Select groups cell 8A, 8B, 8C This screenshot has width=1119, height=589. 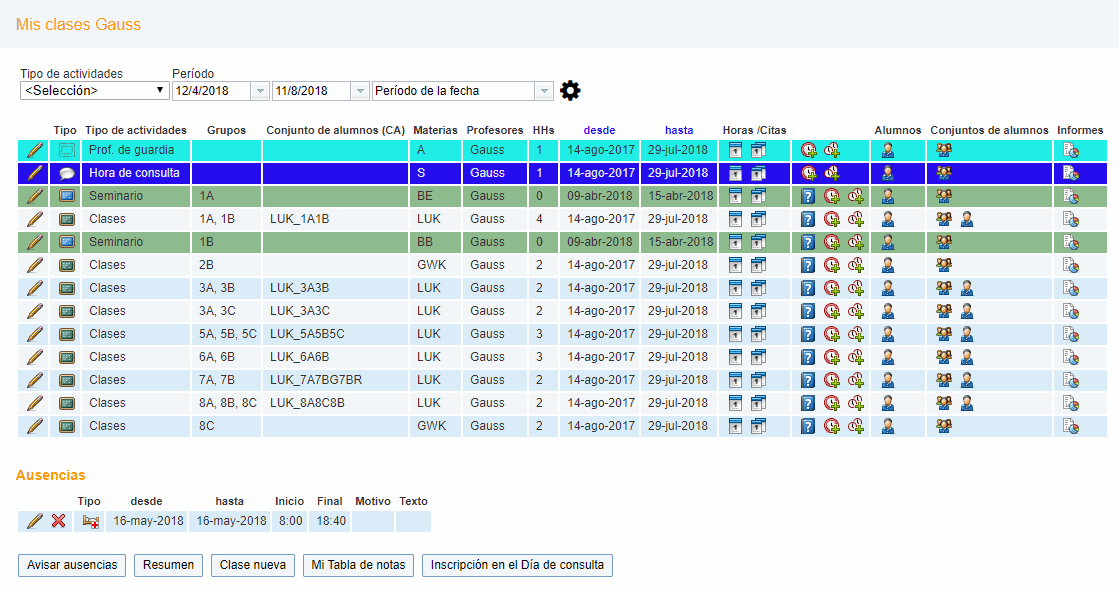coord(226,403)
